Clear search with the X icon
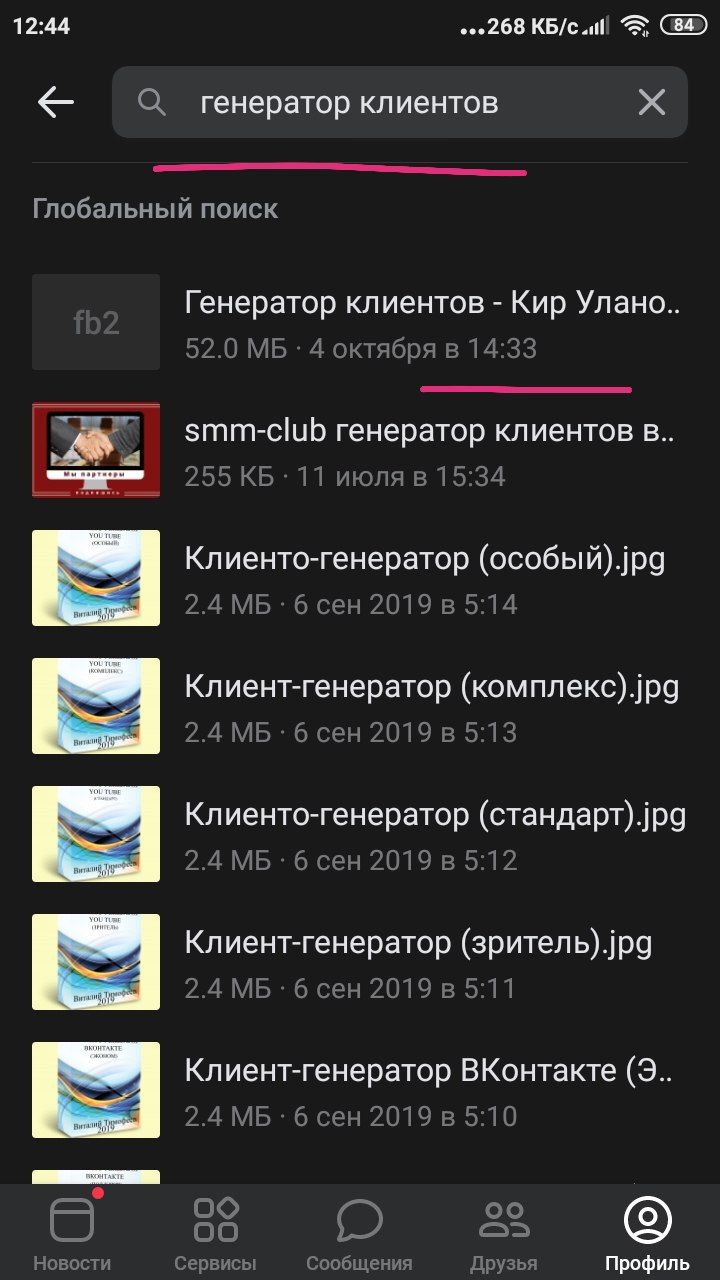The width and height of the screenshot is (720, 1280). (651, 102)
